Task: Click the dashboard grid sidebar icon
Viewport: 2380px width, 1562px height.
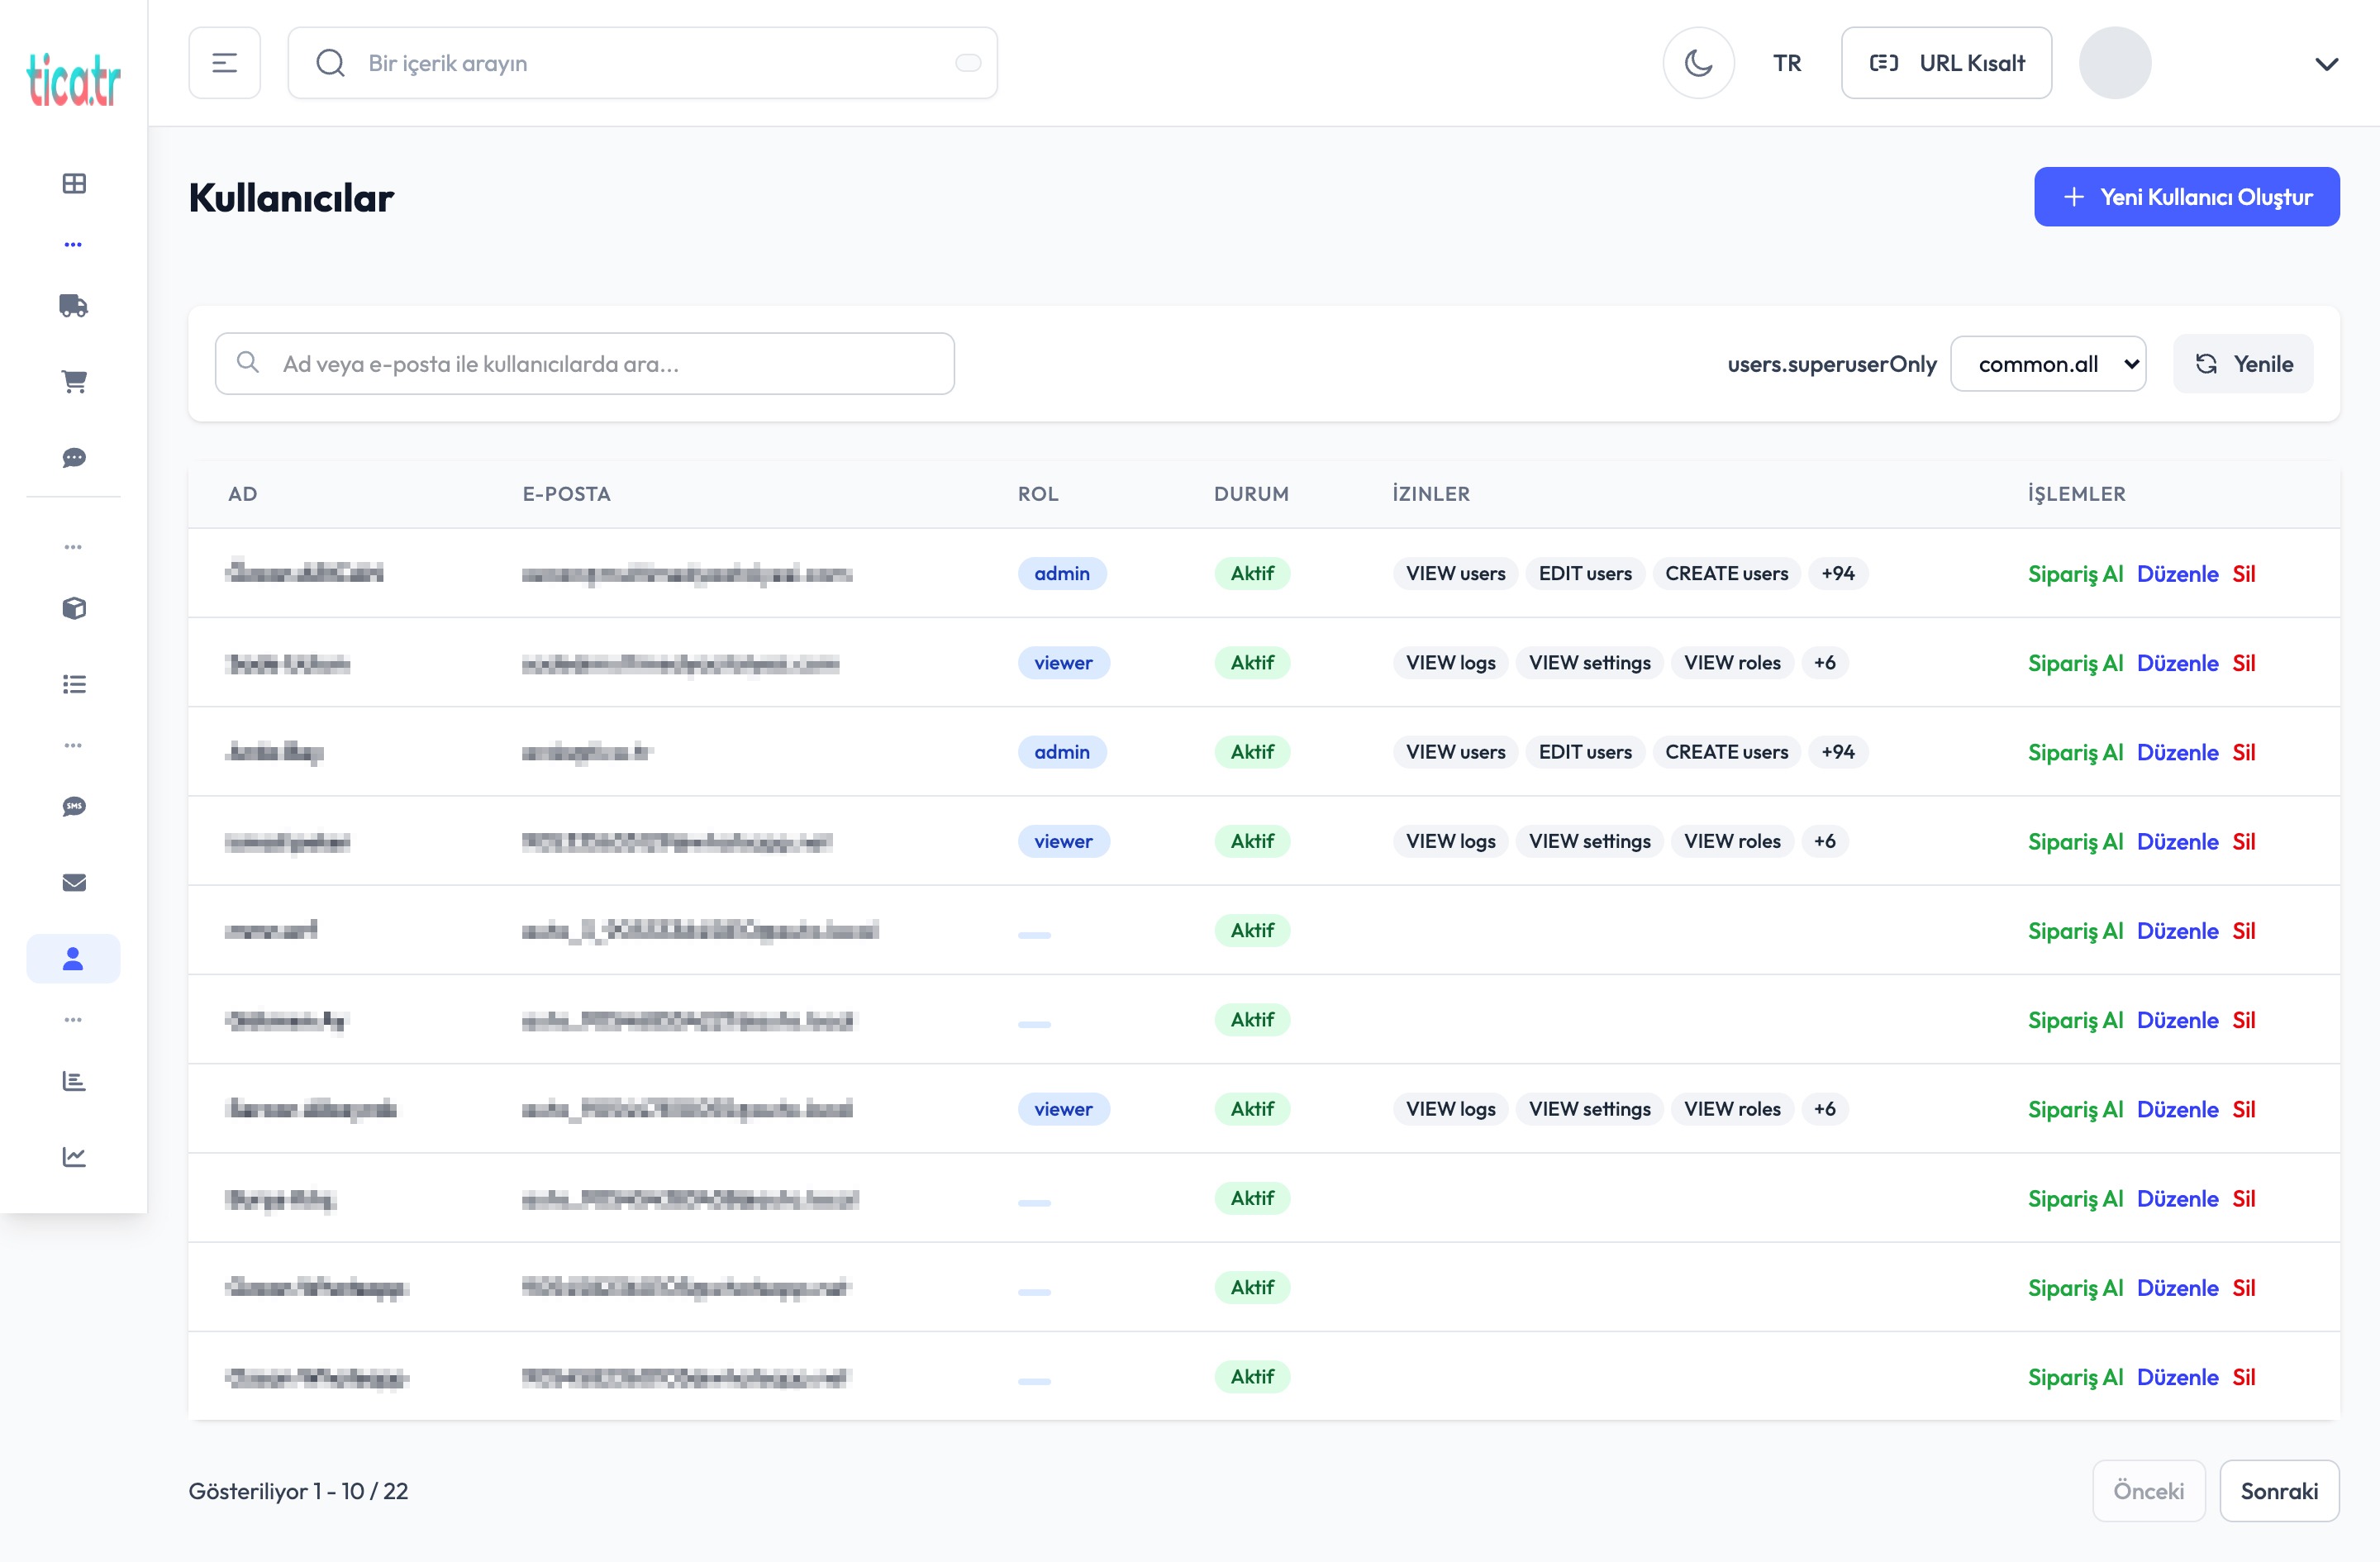Action: (73, 183)
